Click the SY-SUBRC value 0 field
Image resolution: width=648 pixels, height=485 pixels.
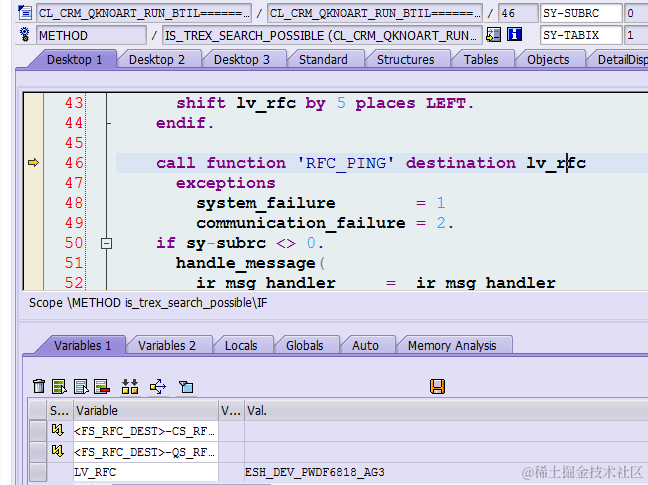tap(636, 13)
